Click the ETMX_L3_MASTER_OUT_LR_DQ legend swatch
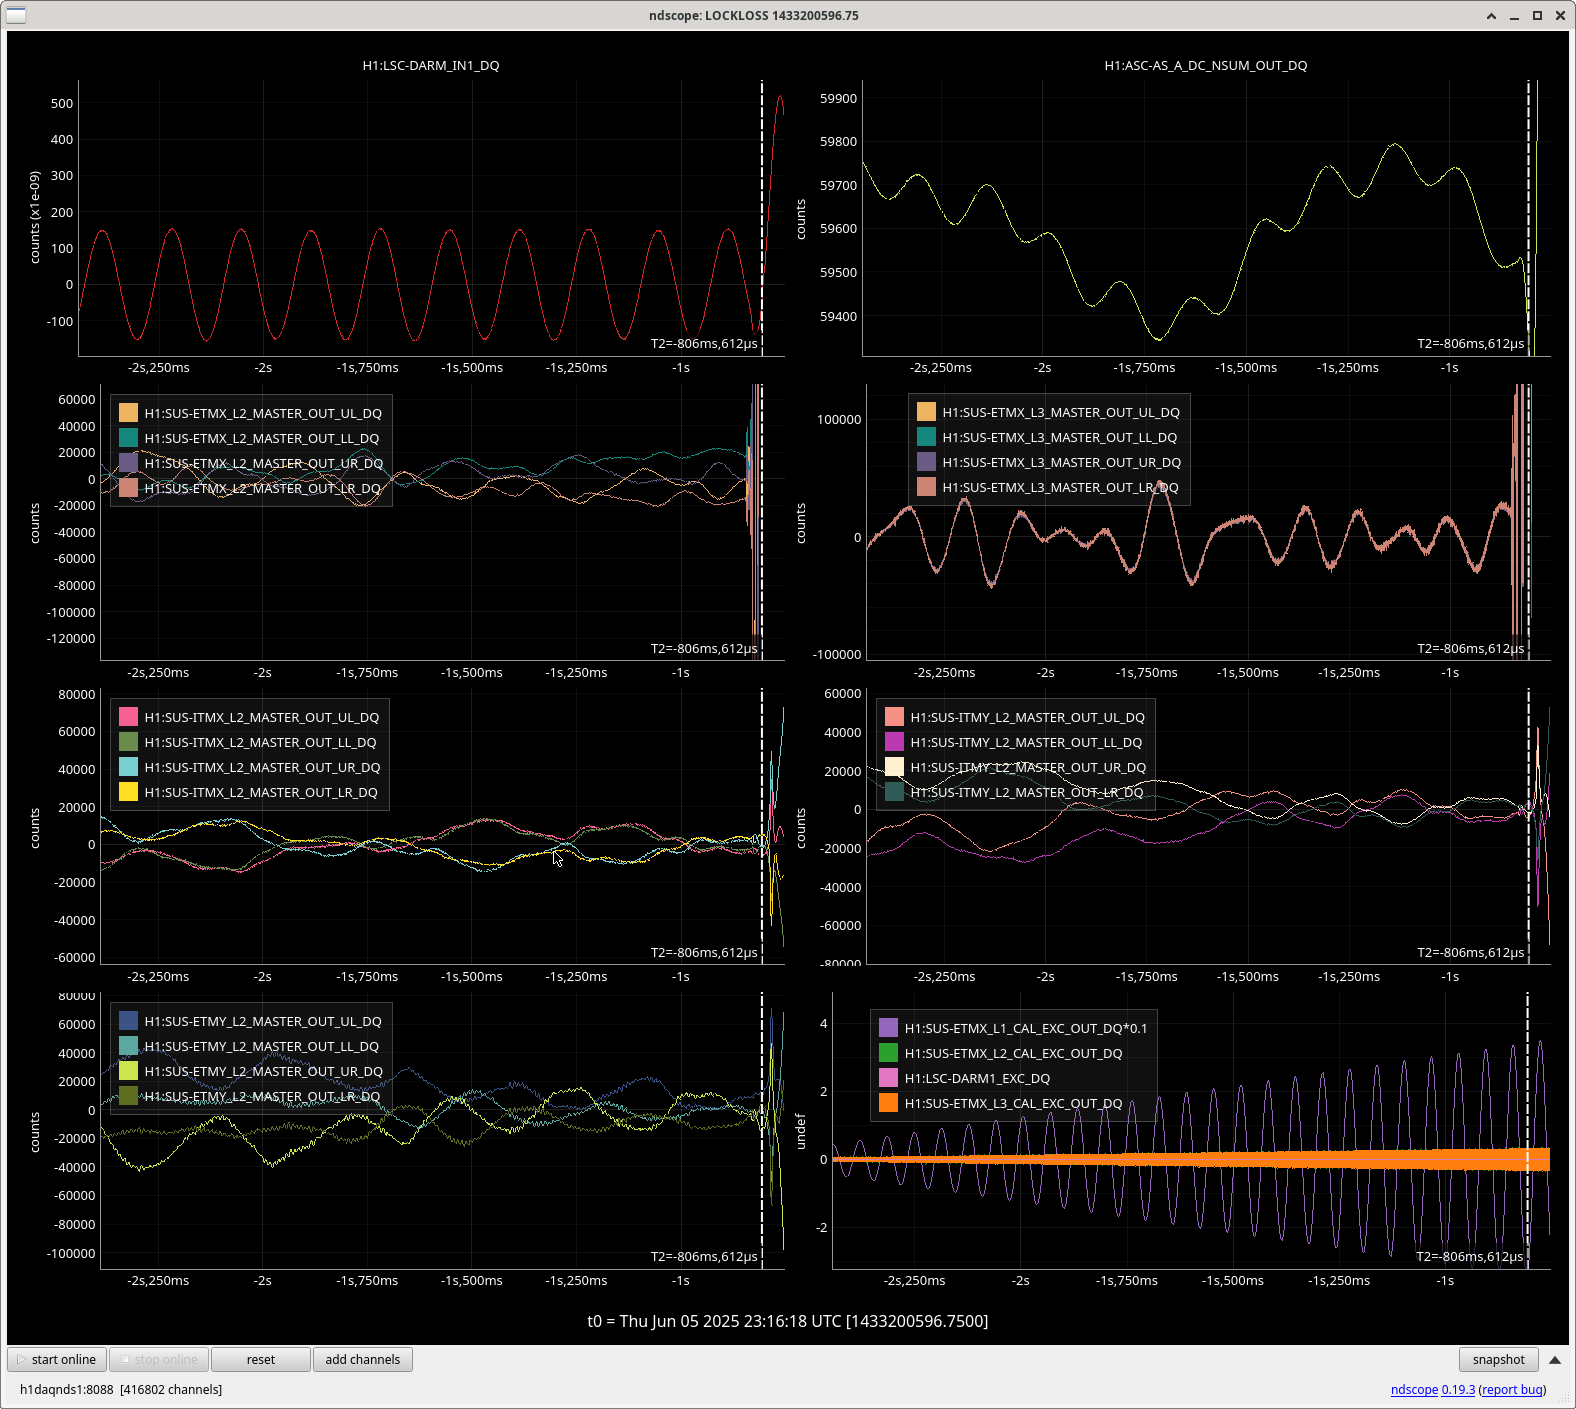 [926, 487]
